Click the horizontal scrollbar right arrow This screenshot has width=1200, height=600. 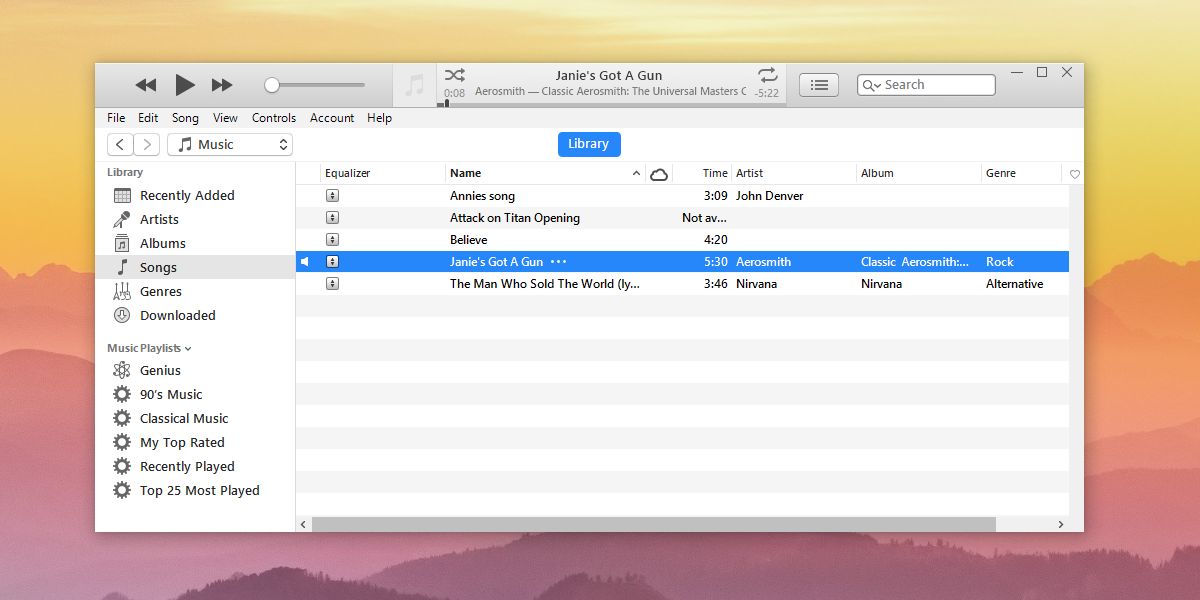(1061, 524)
